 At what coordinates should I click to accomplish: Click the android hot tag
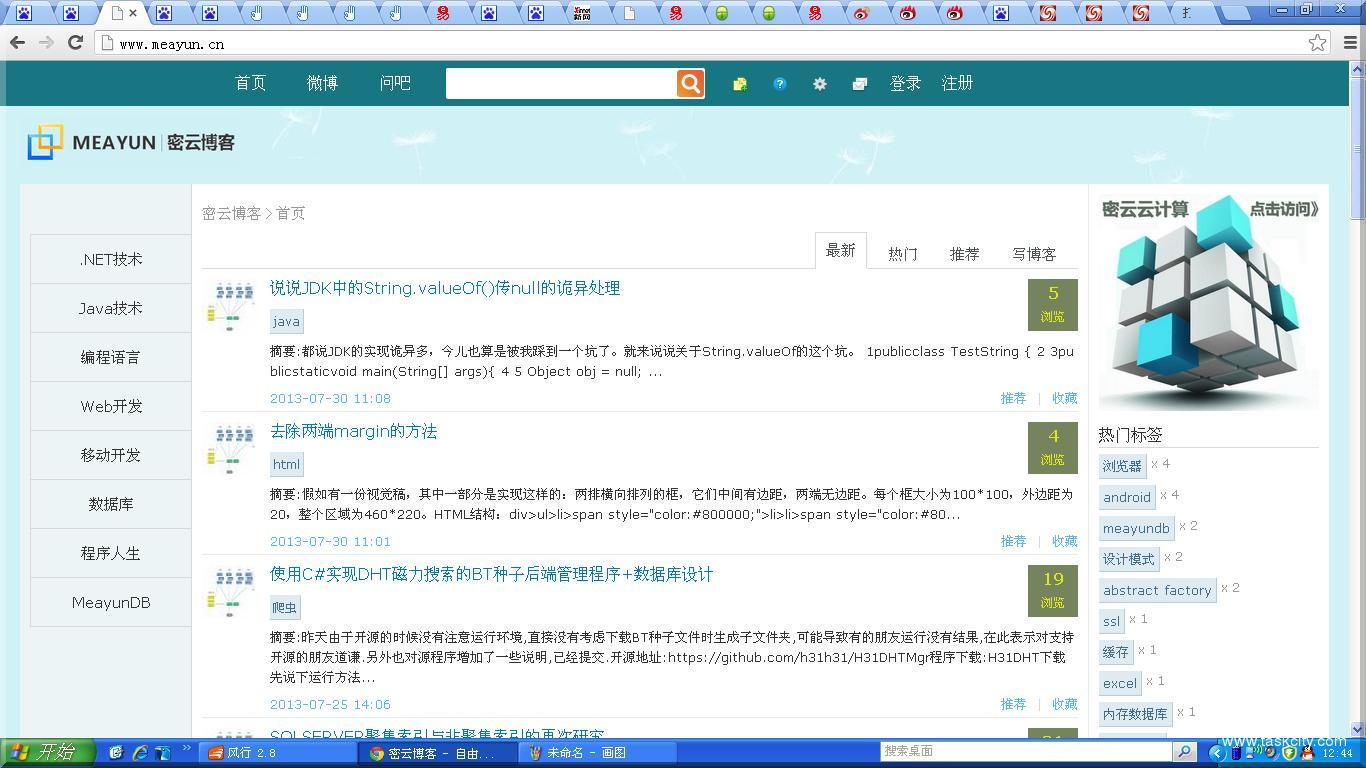1127,497
